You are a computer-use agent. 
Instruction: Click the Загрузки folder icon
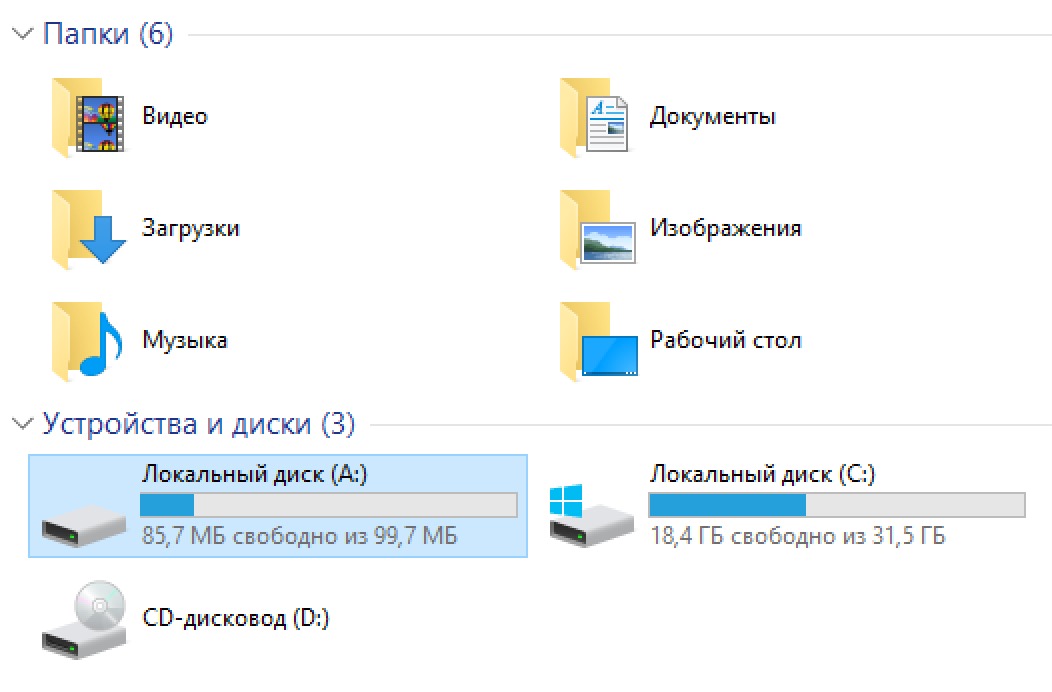tap(88, 229)
